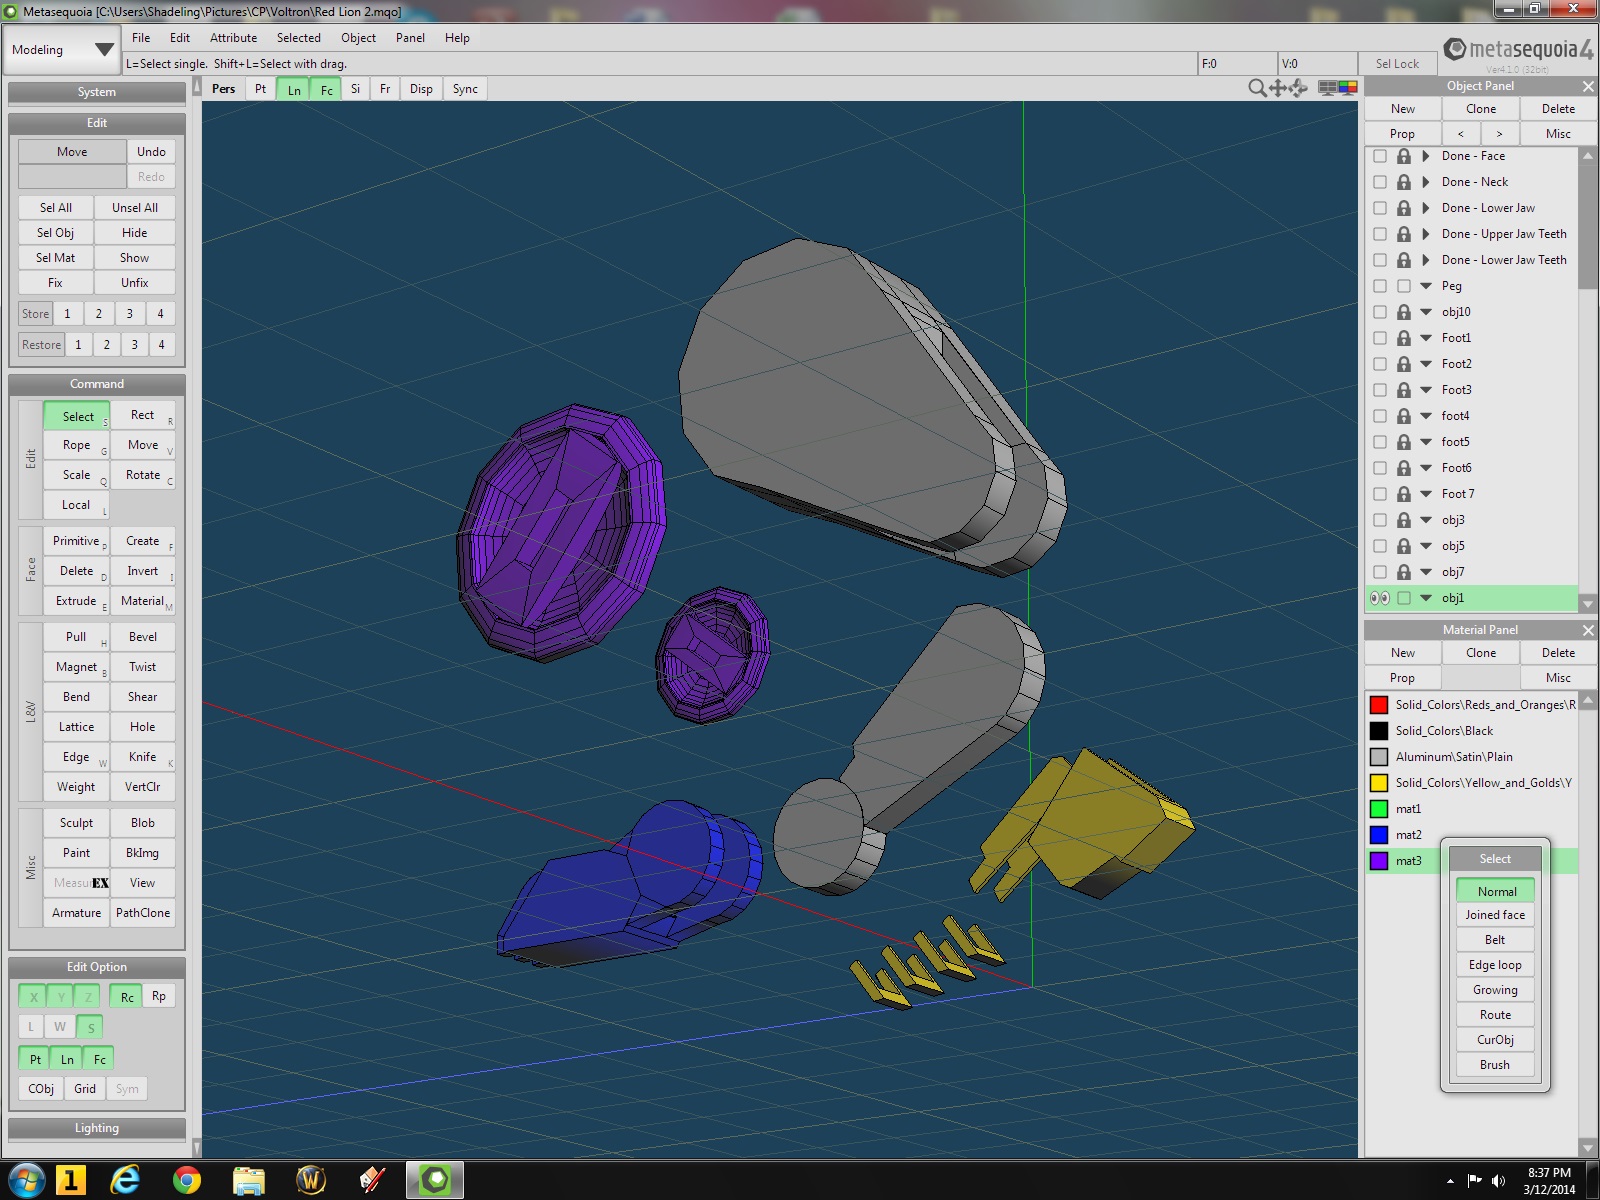Collapse the obj10 object tree
The height and width of the screenshot is (1200, 1600).
tap(1426, 312)
